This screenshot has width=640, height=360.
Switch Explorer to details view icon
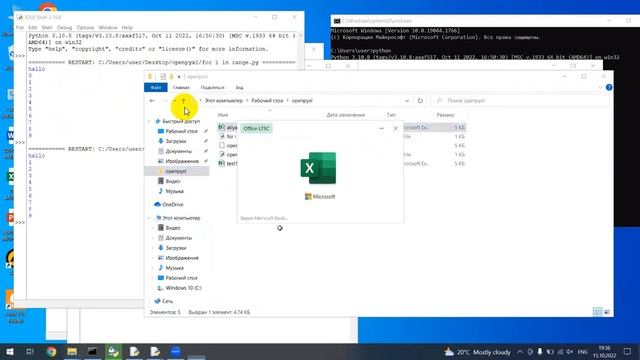(598, 312)
